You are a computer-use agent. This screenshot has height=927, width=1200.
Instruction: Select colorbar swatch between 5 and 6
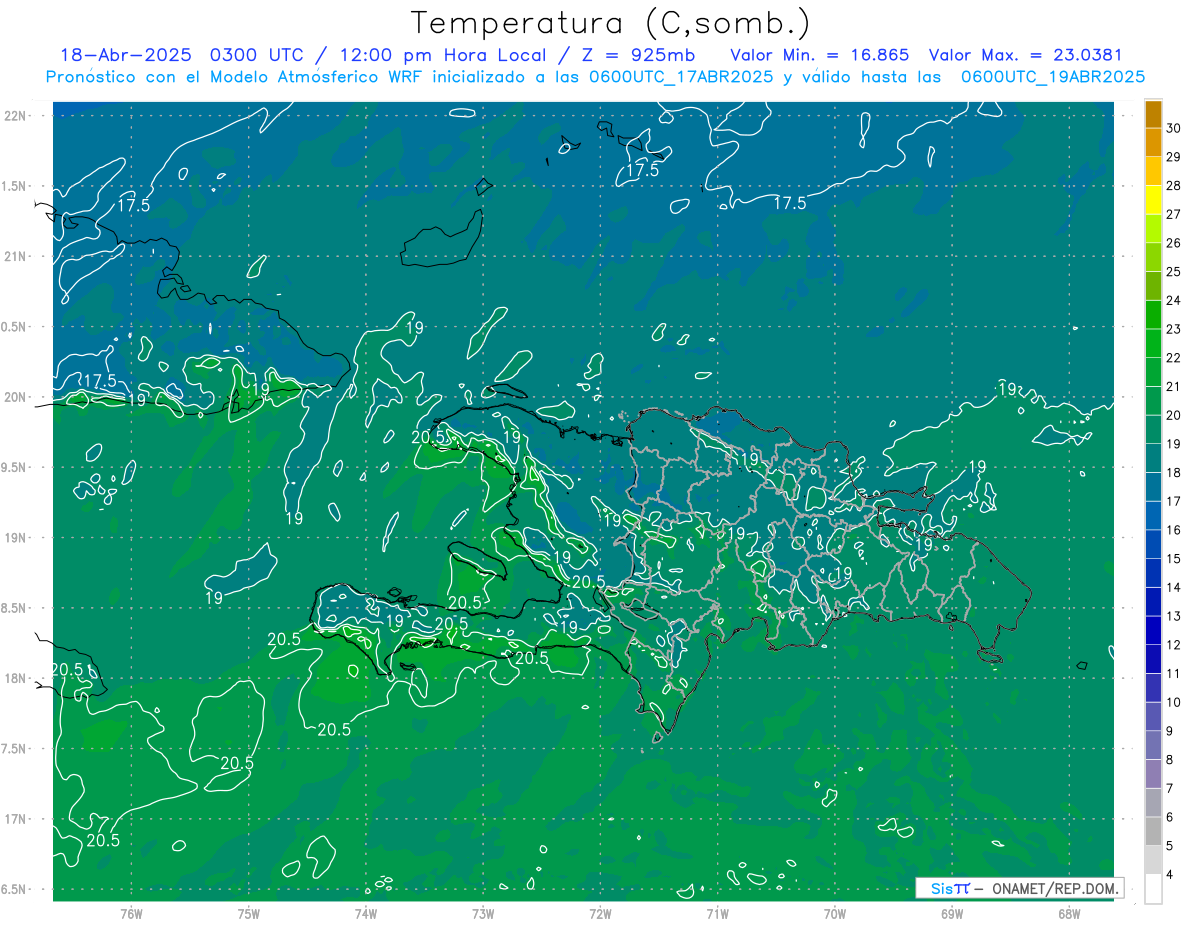pos(1154,832)
